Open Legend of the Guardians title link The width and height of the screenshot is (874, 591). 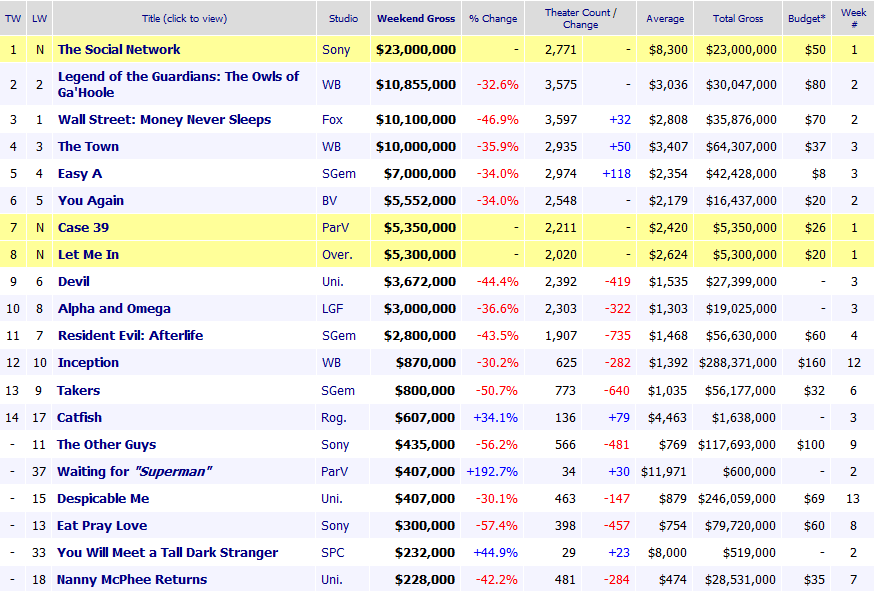tap(178, 84)
